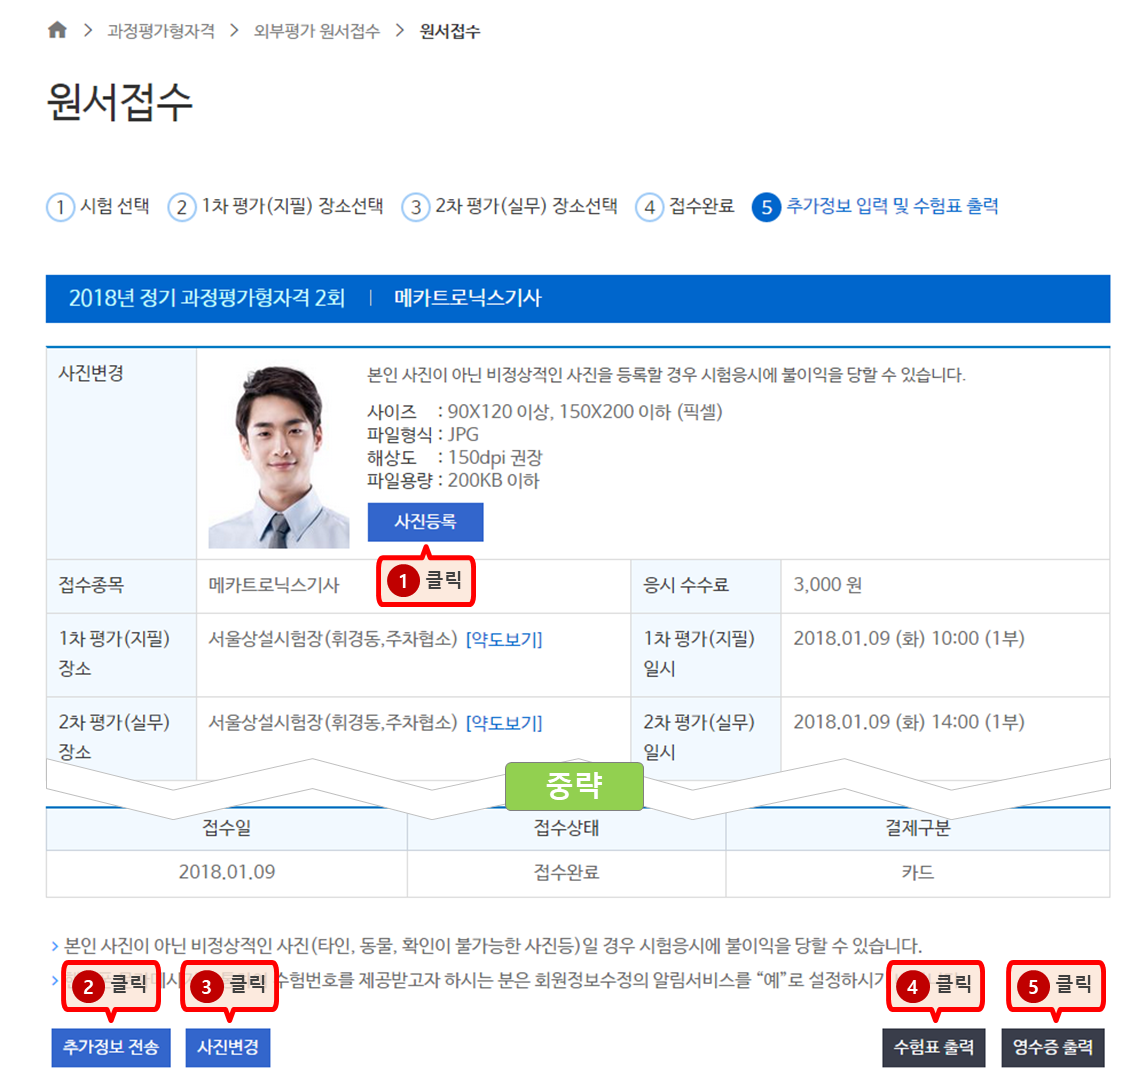Screen dimensions: 1146x1088
Task: Select step 2 1차 평가(지필) 장소선택
Action: click(x=276, y=207)
